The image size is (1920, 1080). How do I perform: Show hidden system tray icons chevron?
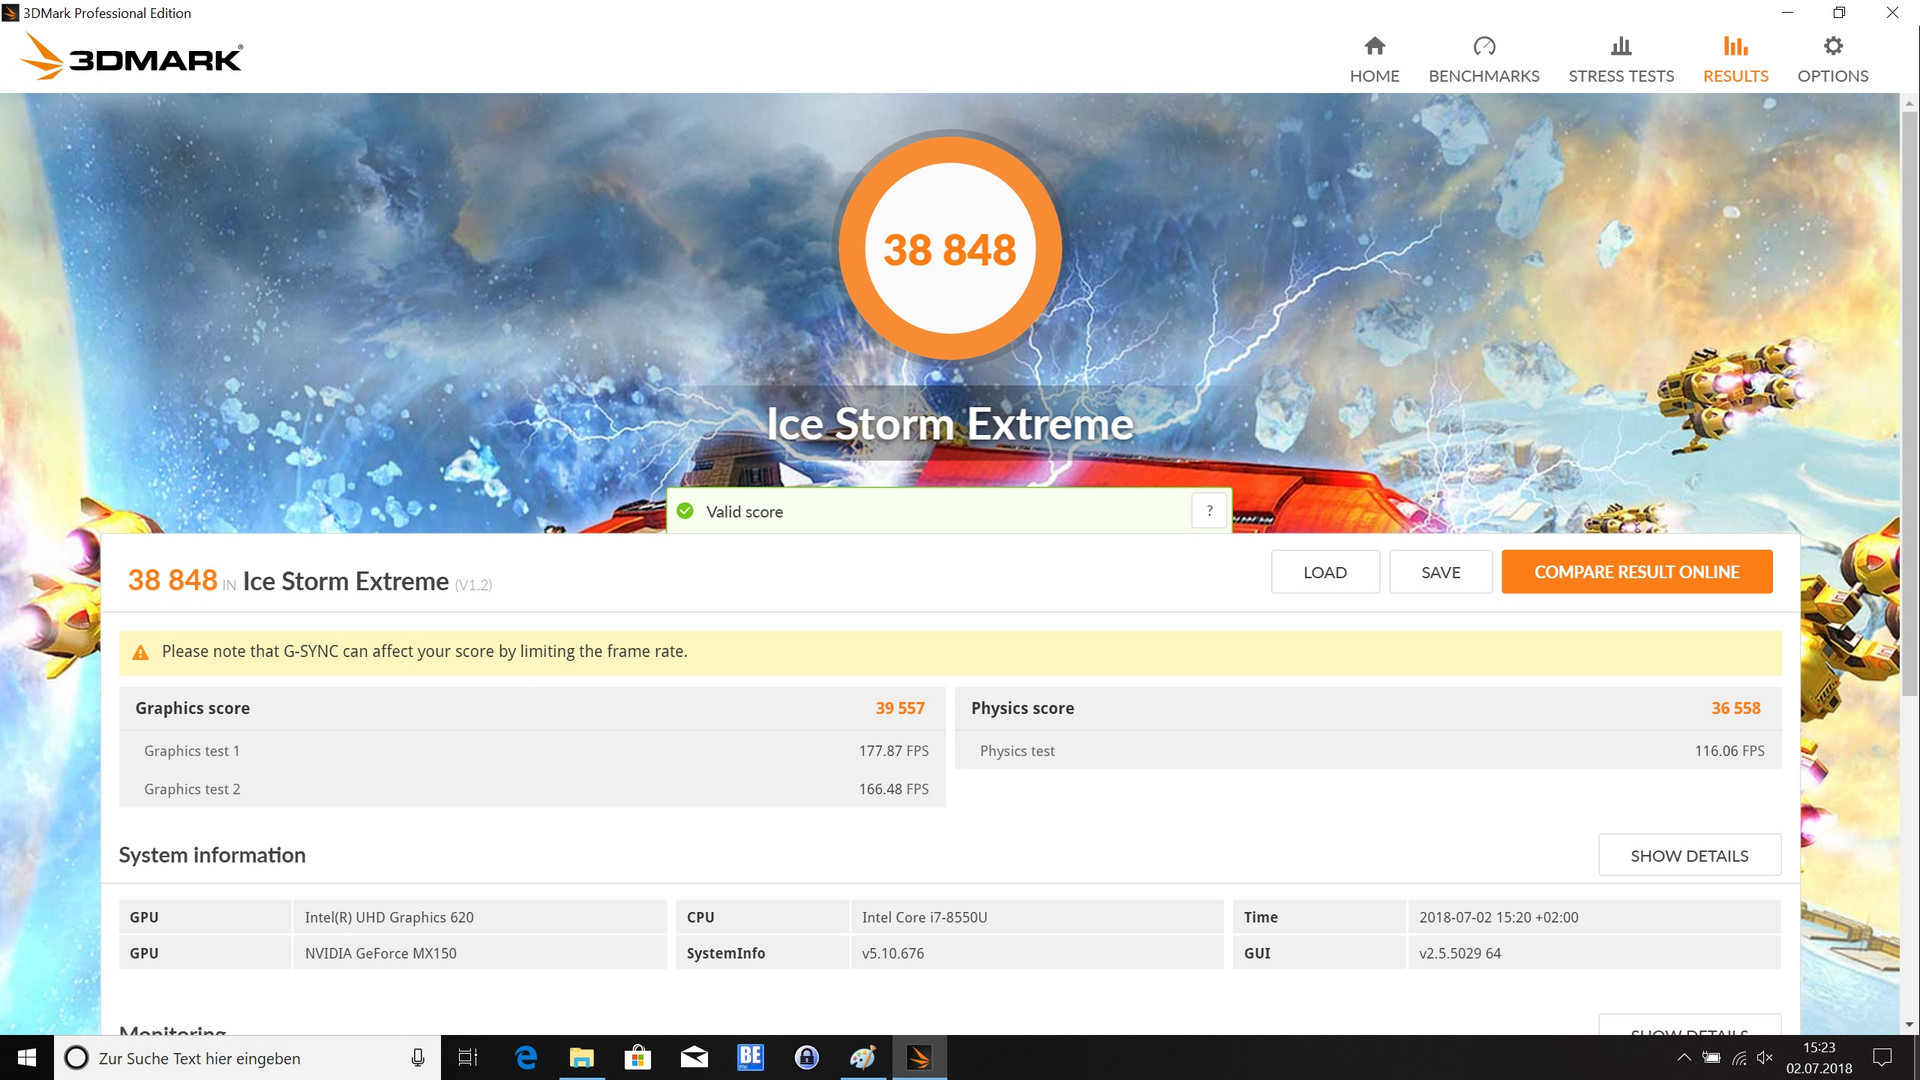coord(1684,1058)
